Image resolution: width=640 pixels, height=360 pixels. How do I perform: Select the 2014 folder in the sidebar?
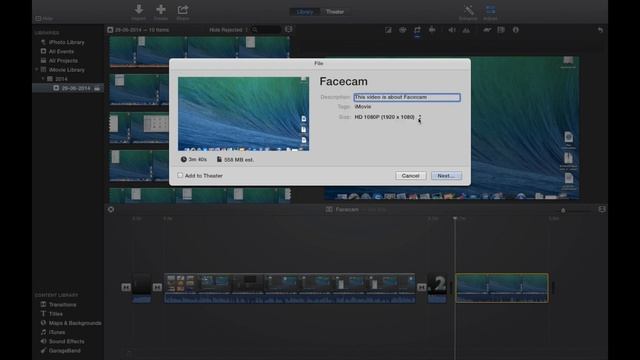pyautogui.click(x=61, y=79)
